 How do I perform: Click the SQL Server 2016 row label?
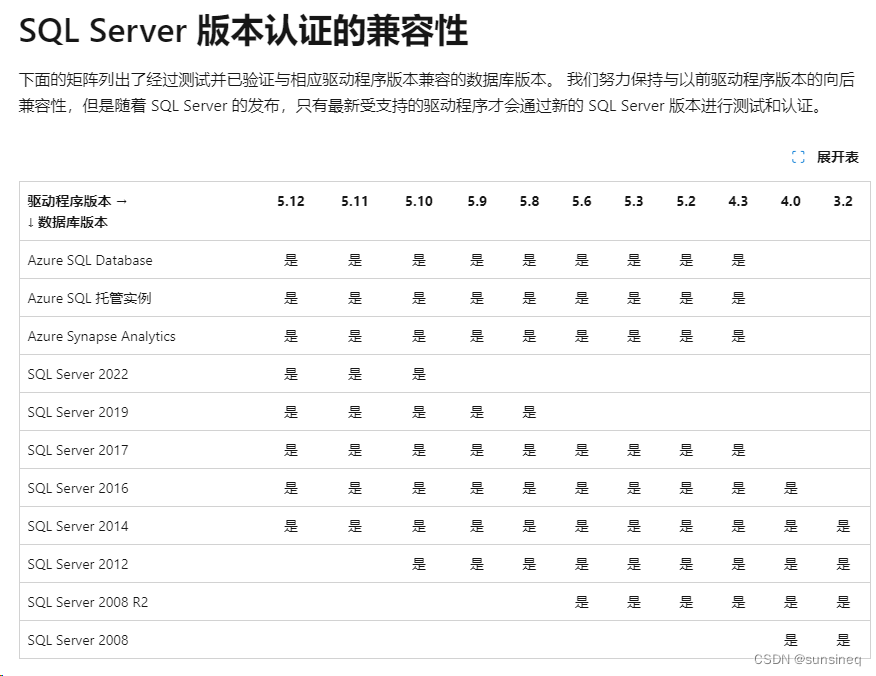78,488
